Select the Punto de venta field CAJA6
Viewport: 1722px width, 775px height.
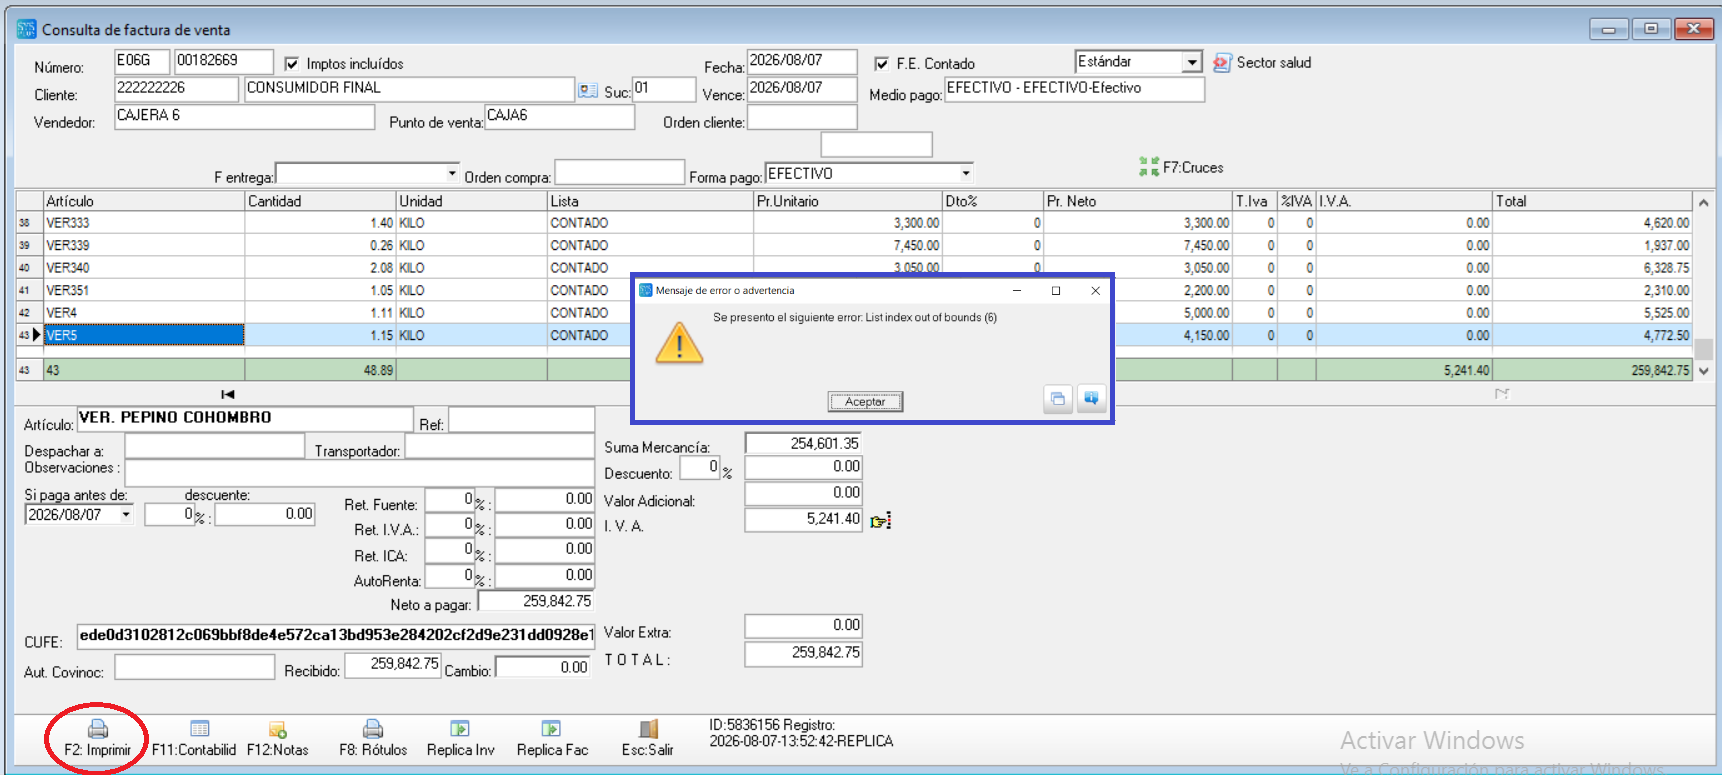tap(559, 116)
